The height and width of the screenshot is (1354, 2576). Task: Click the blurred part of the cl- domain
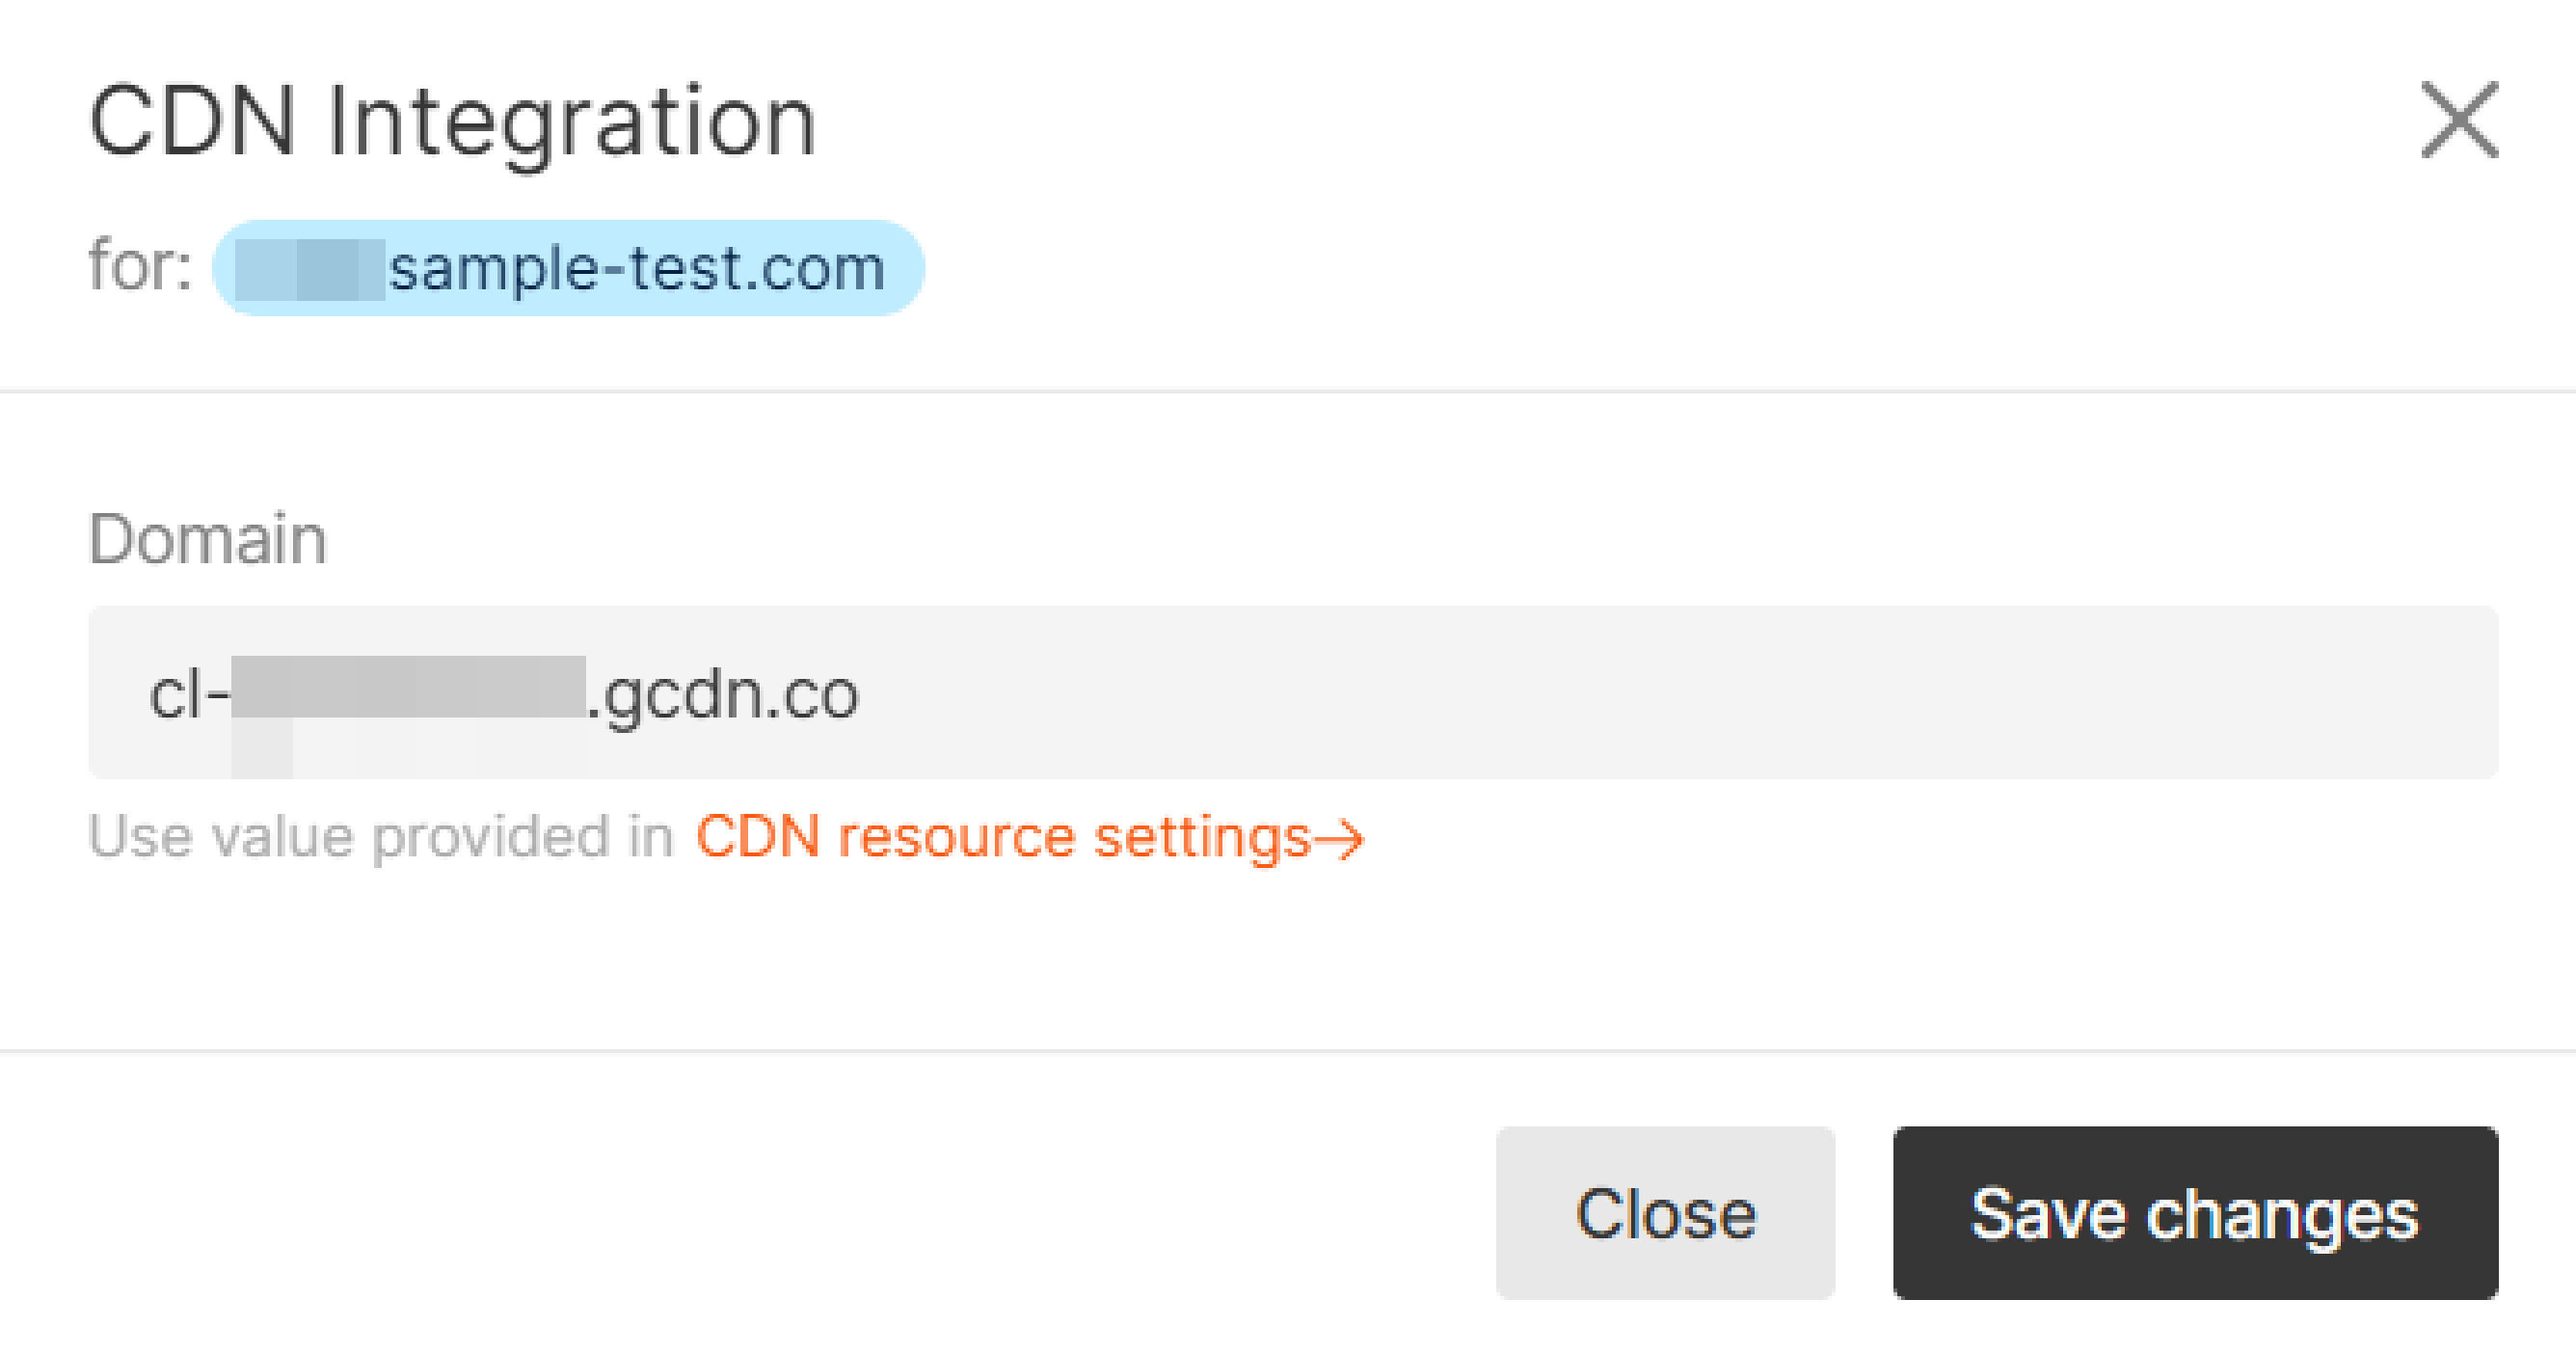tap(408, 688)
